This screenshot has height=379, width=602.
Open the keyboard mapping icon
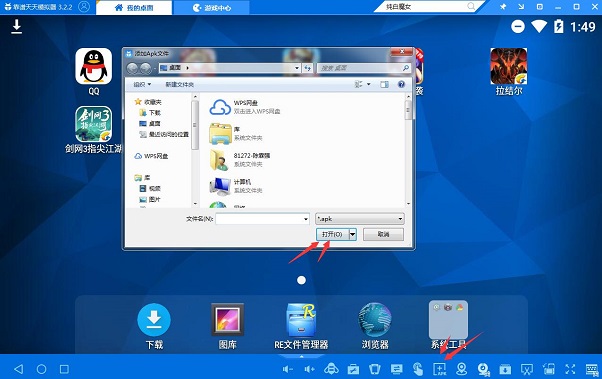point(592,369)
